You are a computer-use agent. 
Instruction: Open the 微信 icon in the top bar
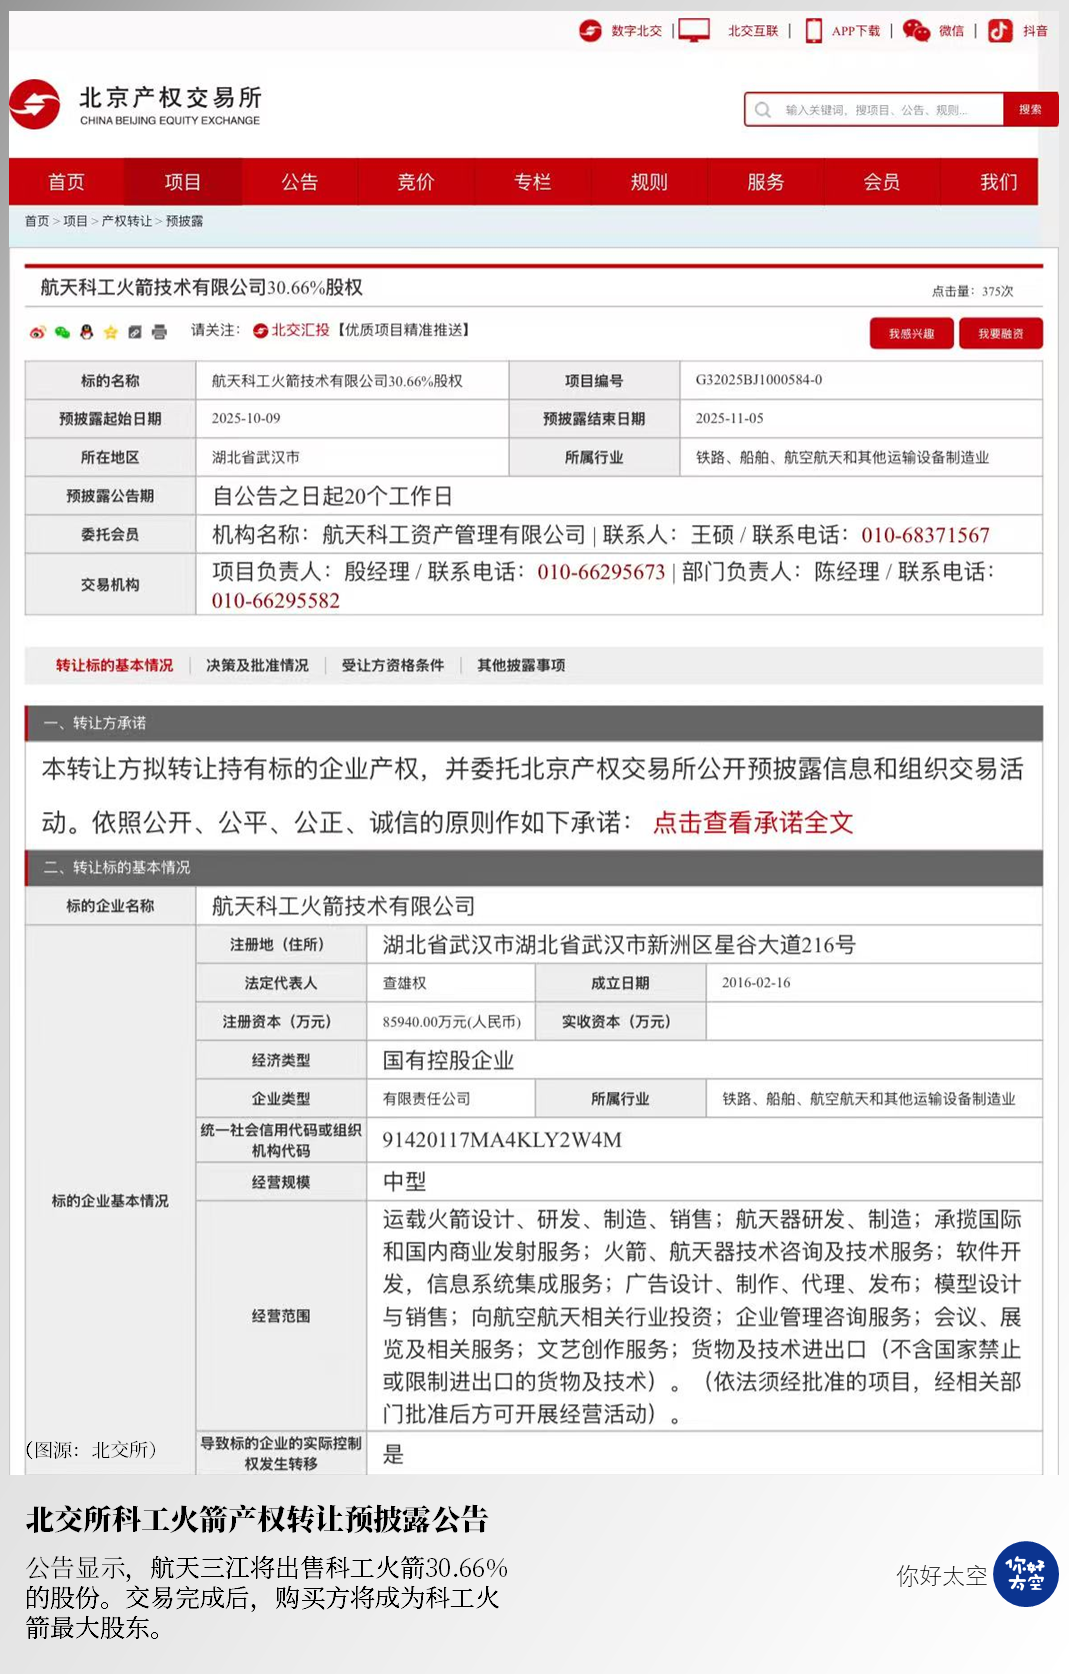[916, 31]
